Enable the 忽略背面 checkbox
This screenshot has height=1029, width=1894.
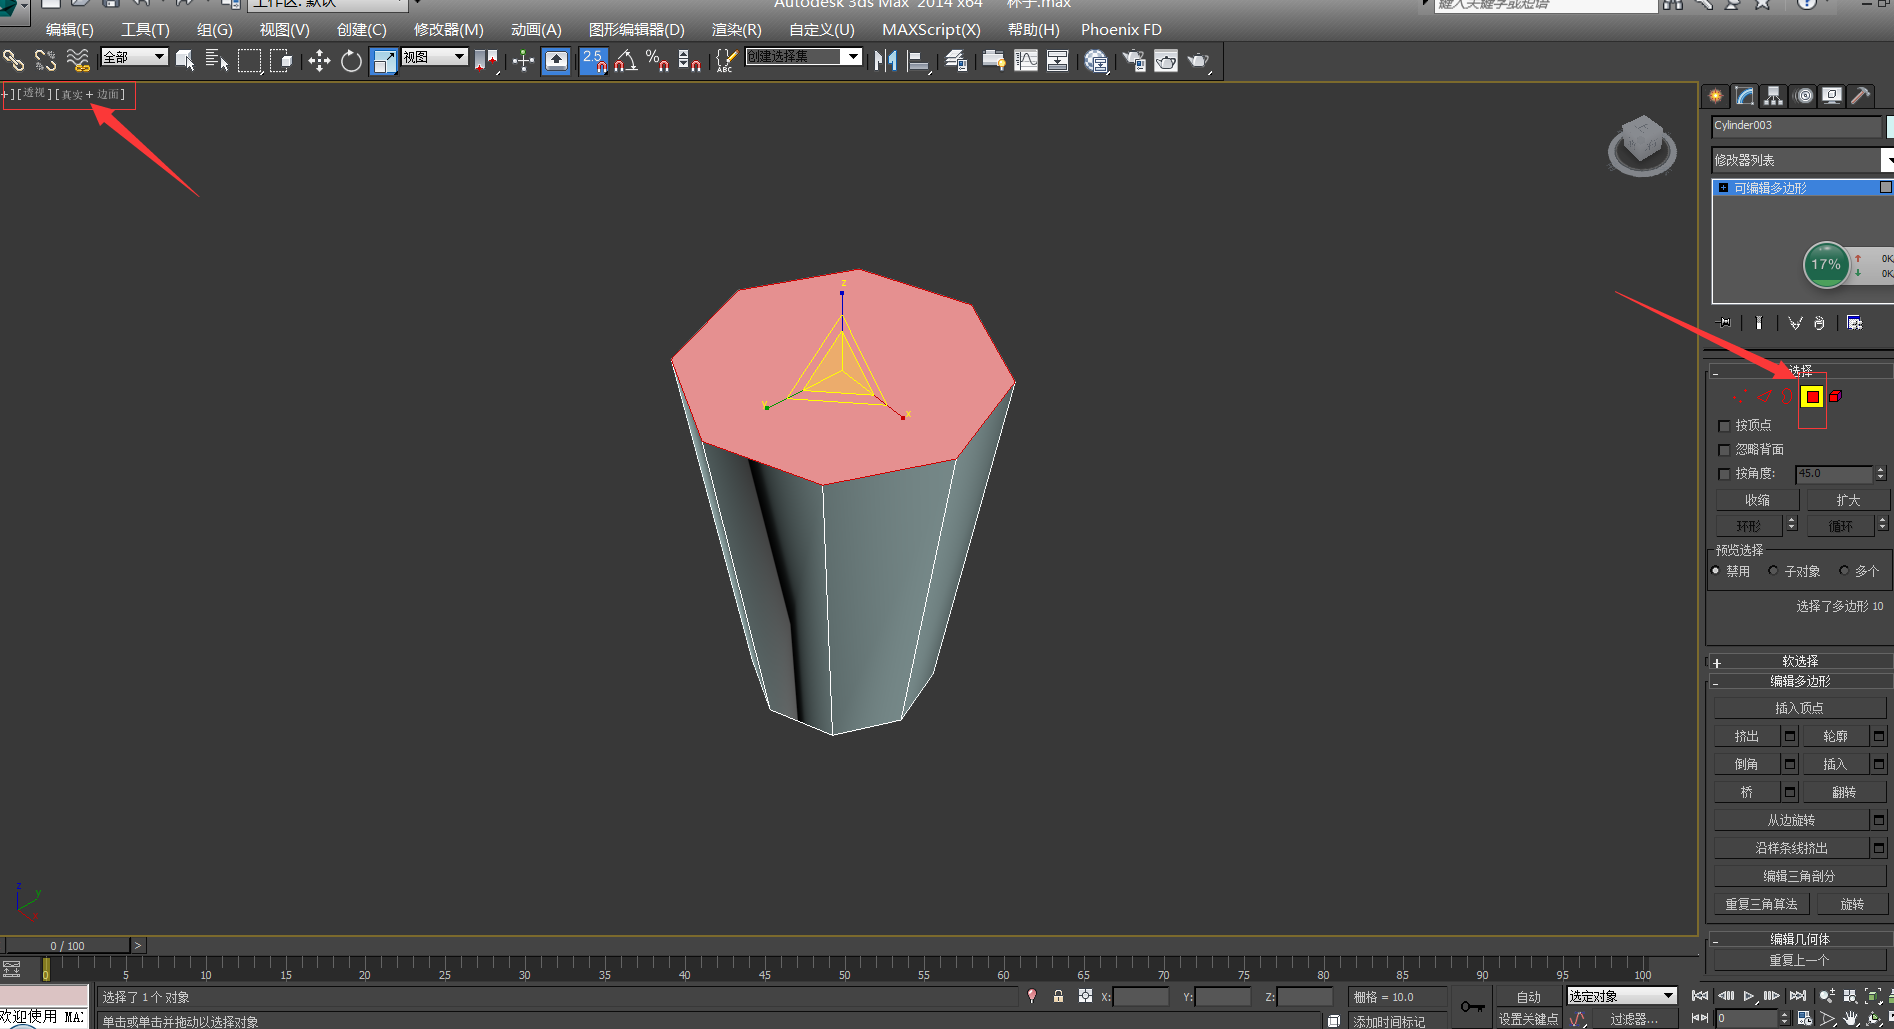(x=1724, y=450)
